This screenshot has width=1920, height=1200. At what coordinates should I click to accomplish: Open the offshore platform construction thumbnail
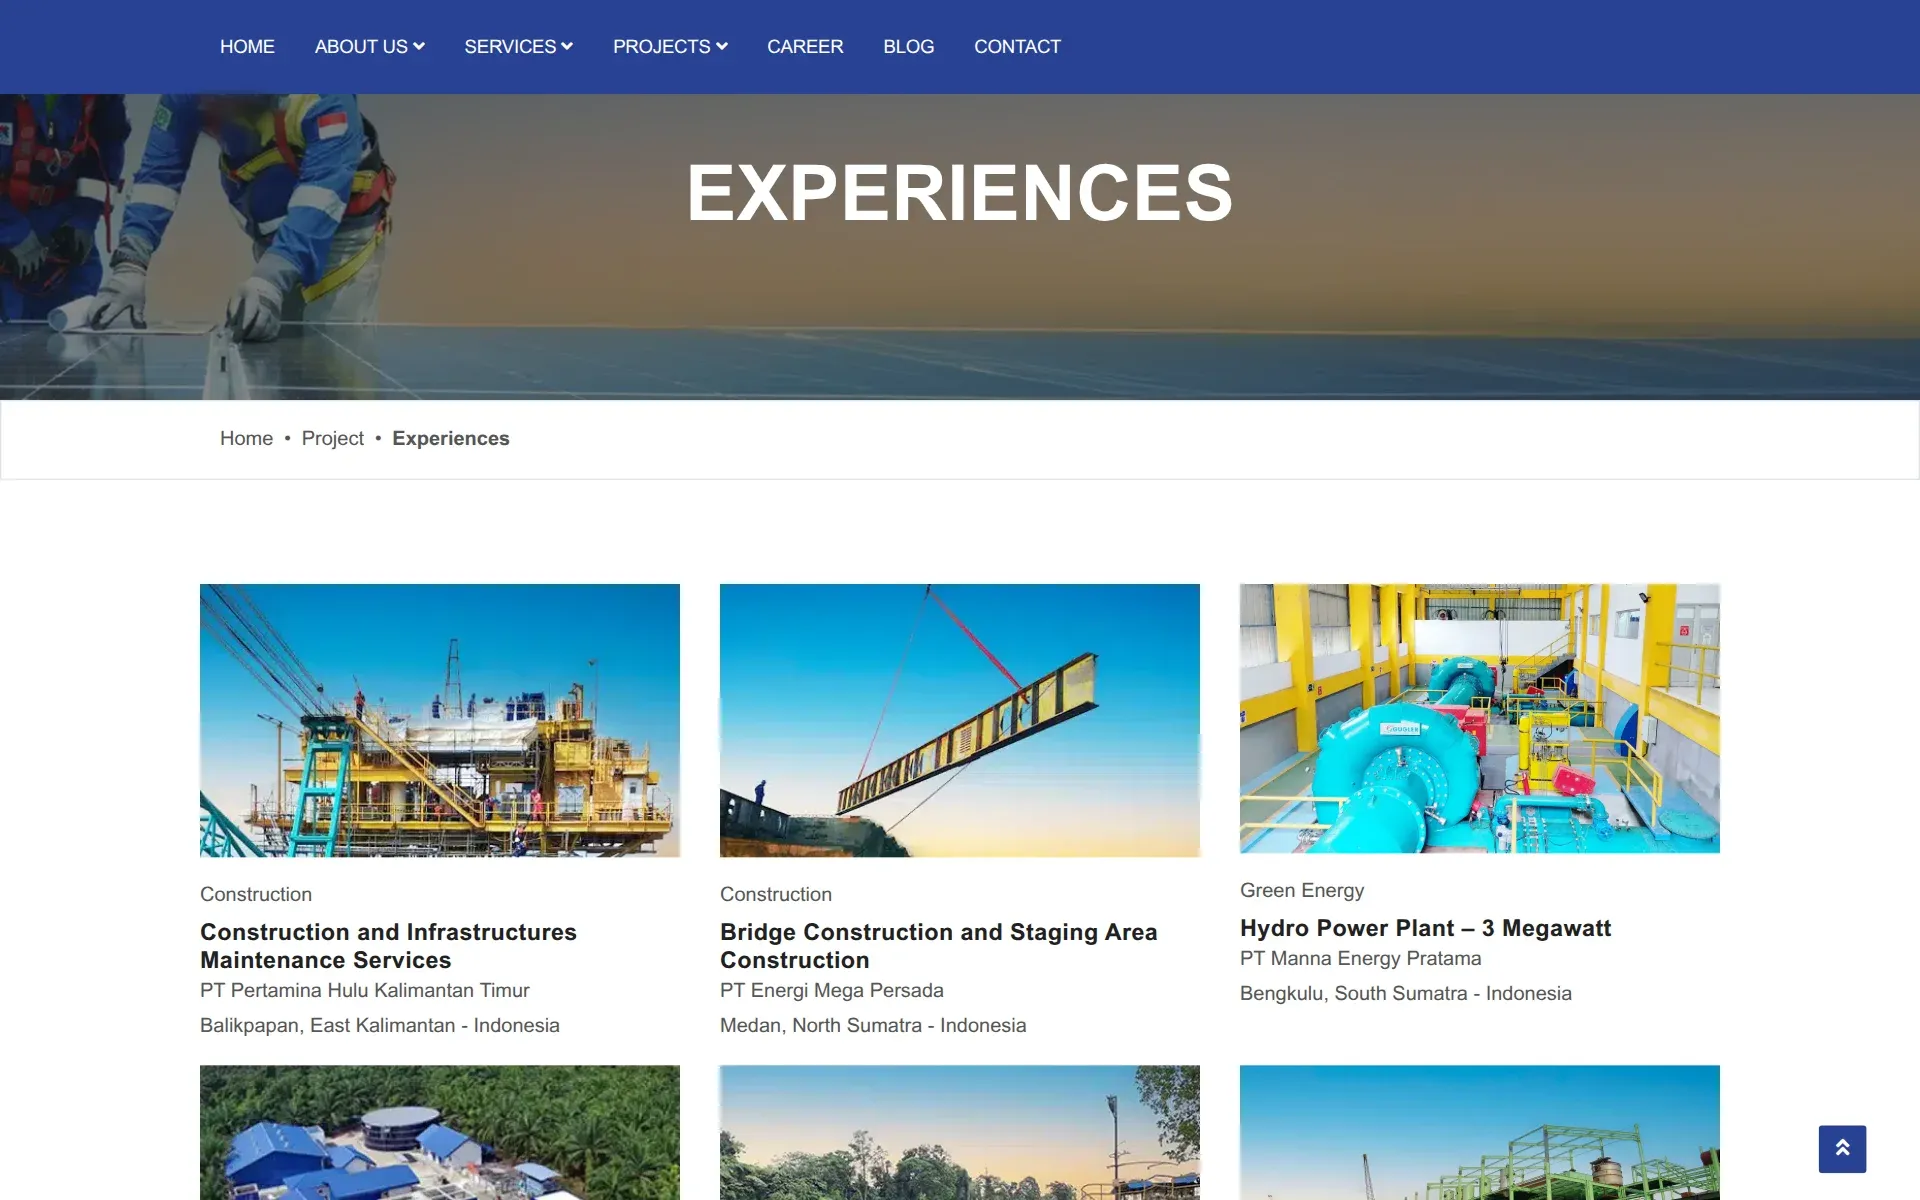(440, 720)
